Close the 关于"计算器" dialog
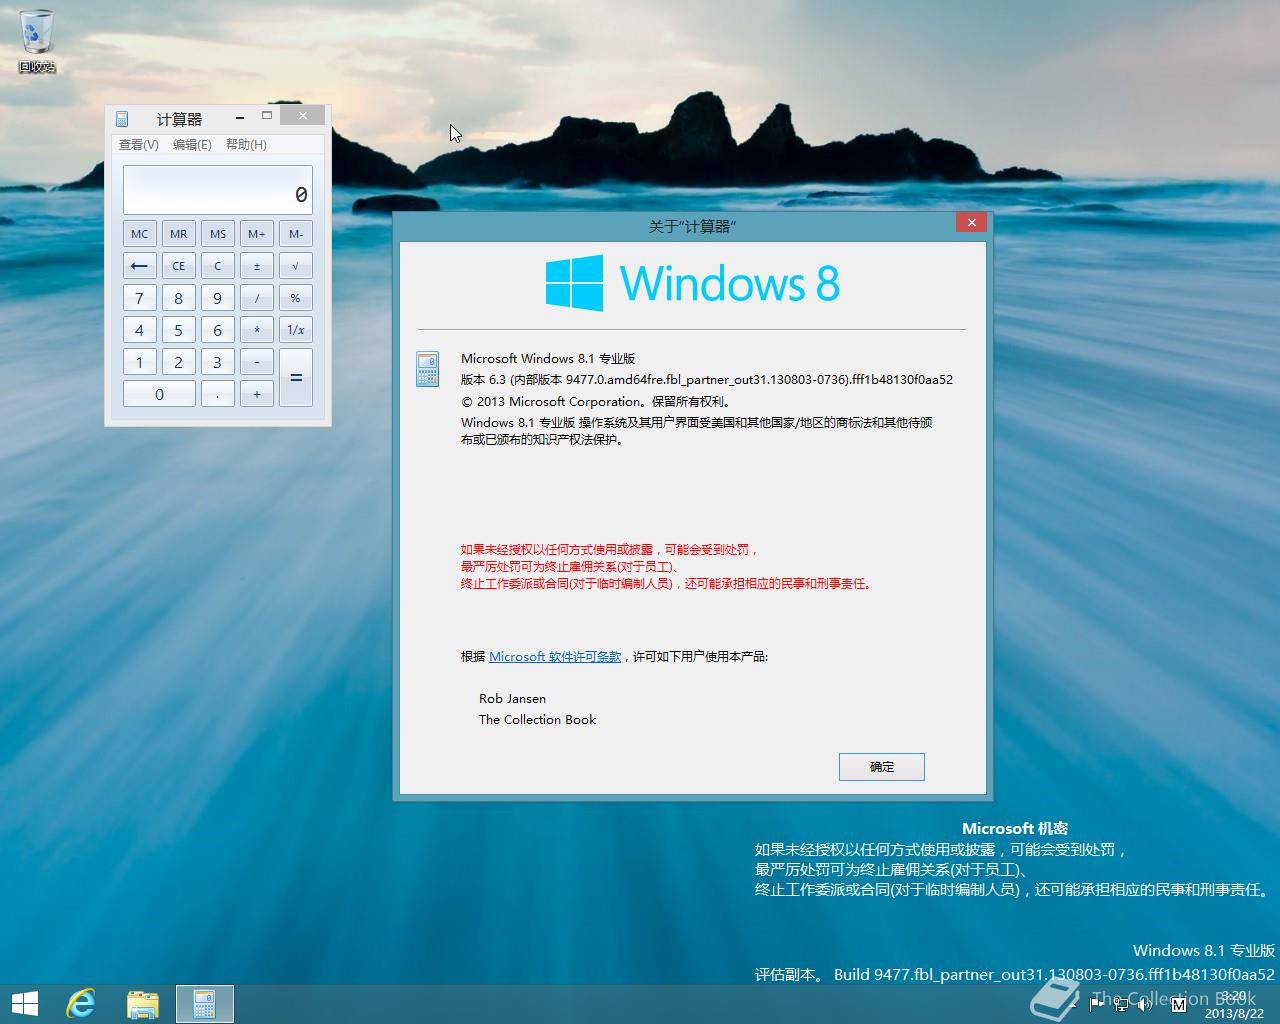Viewport: 1280px width, 1024px height. tap(972, 223)
